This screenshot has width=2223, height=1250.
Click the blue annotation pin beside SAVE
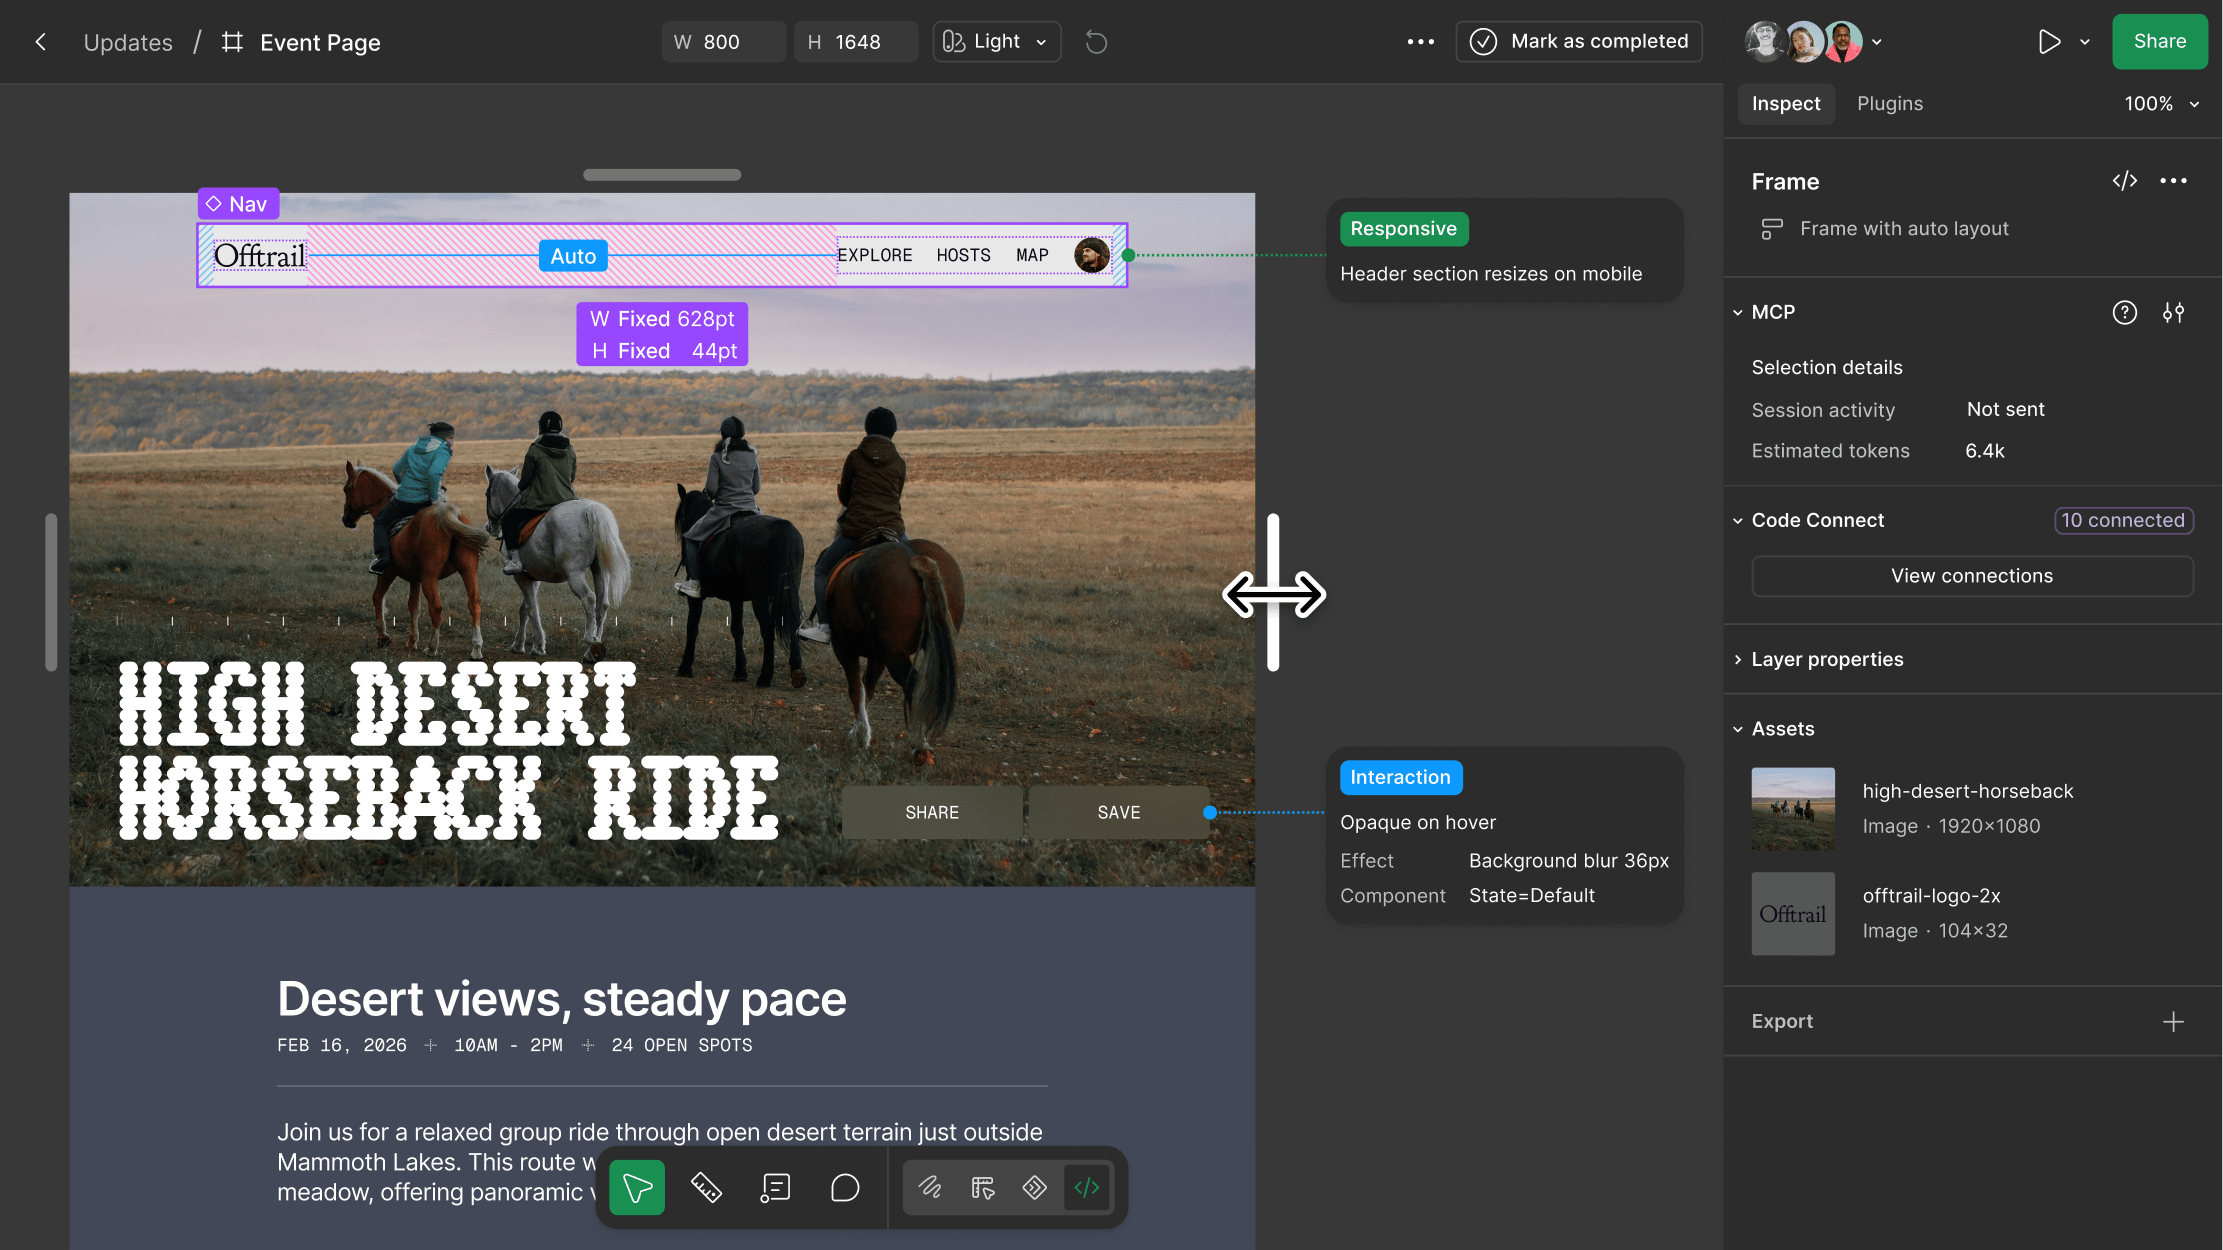click(1210, 813)
